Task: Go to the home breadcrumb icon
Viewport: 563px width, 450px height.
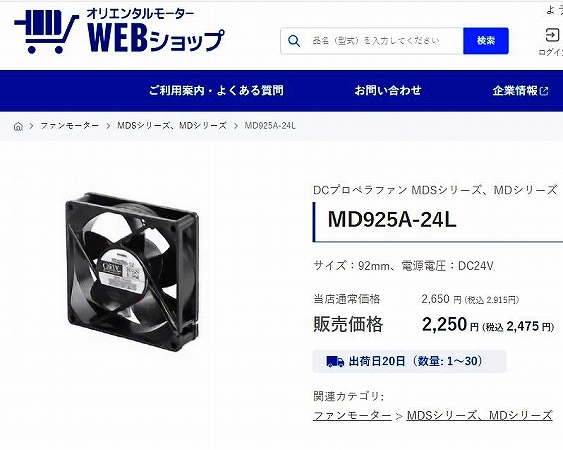Action: (18, 126)
